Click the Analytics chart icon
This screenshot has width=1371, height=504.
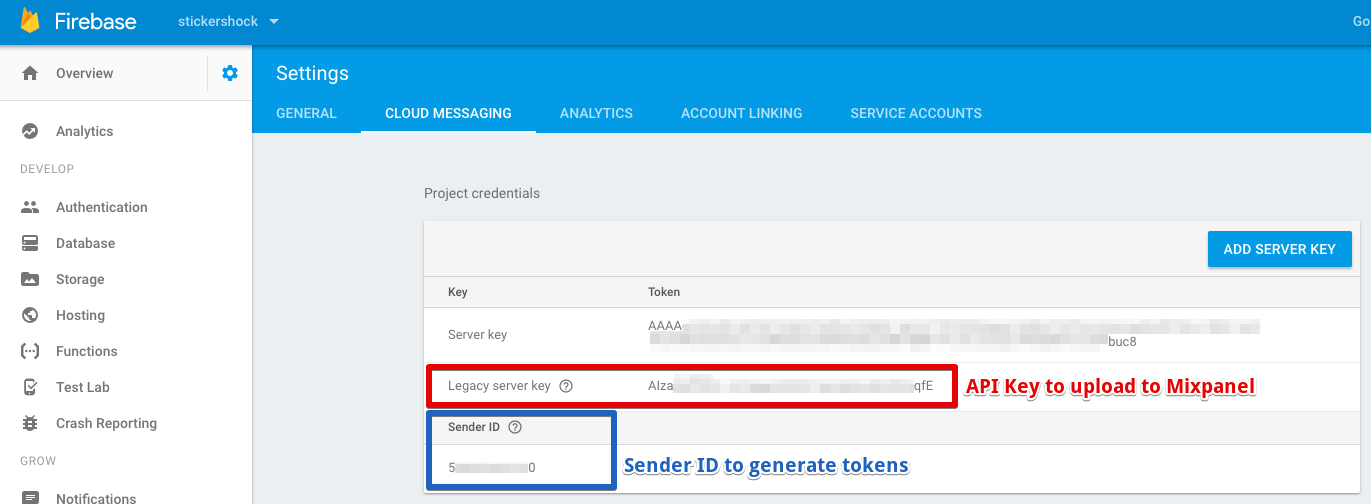point(30,131)
